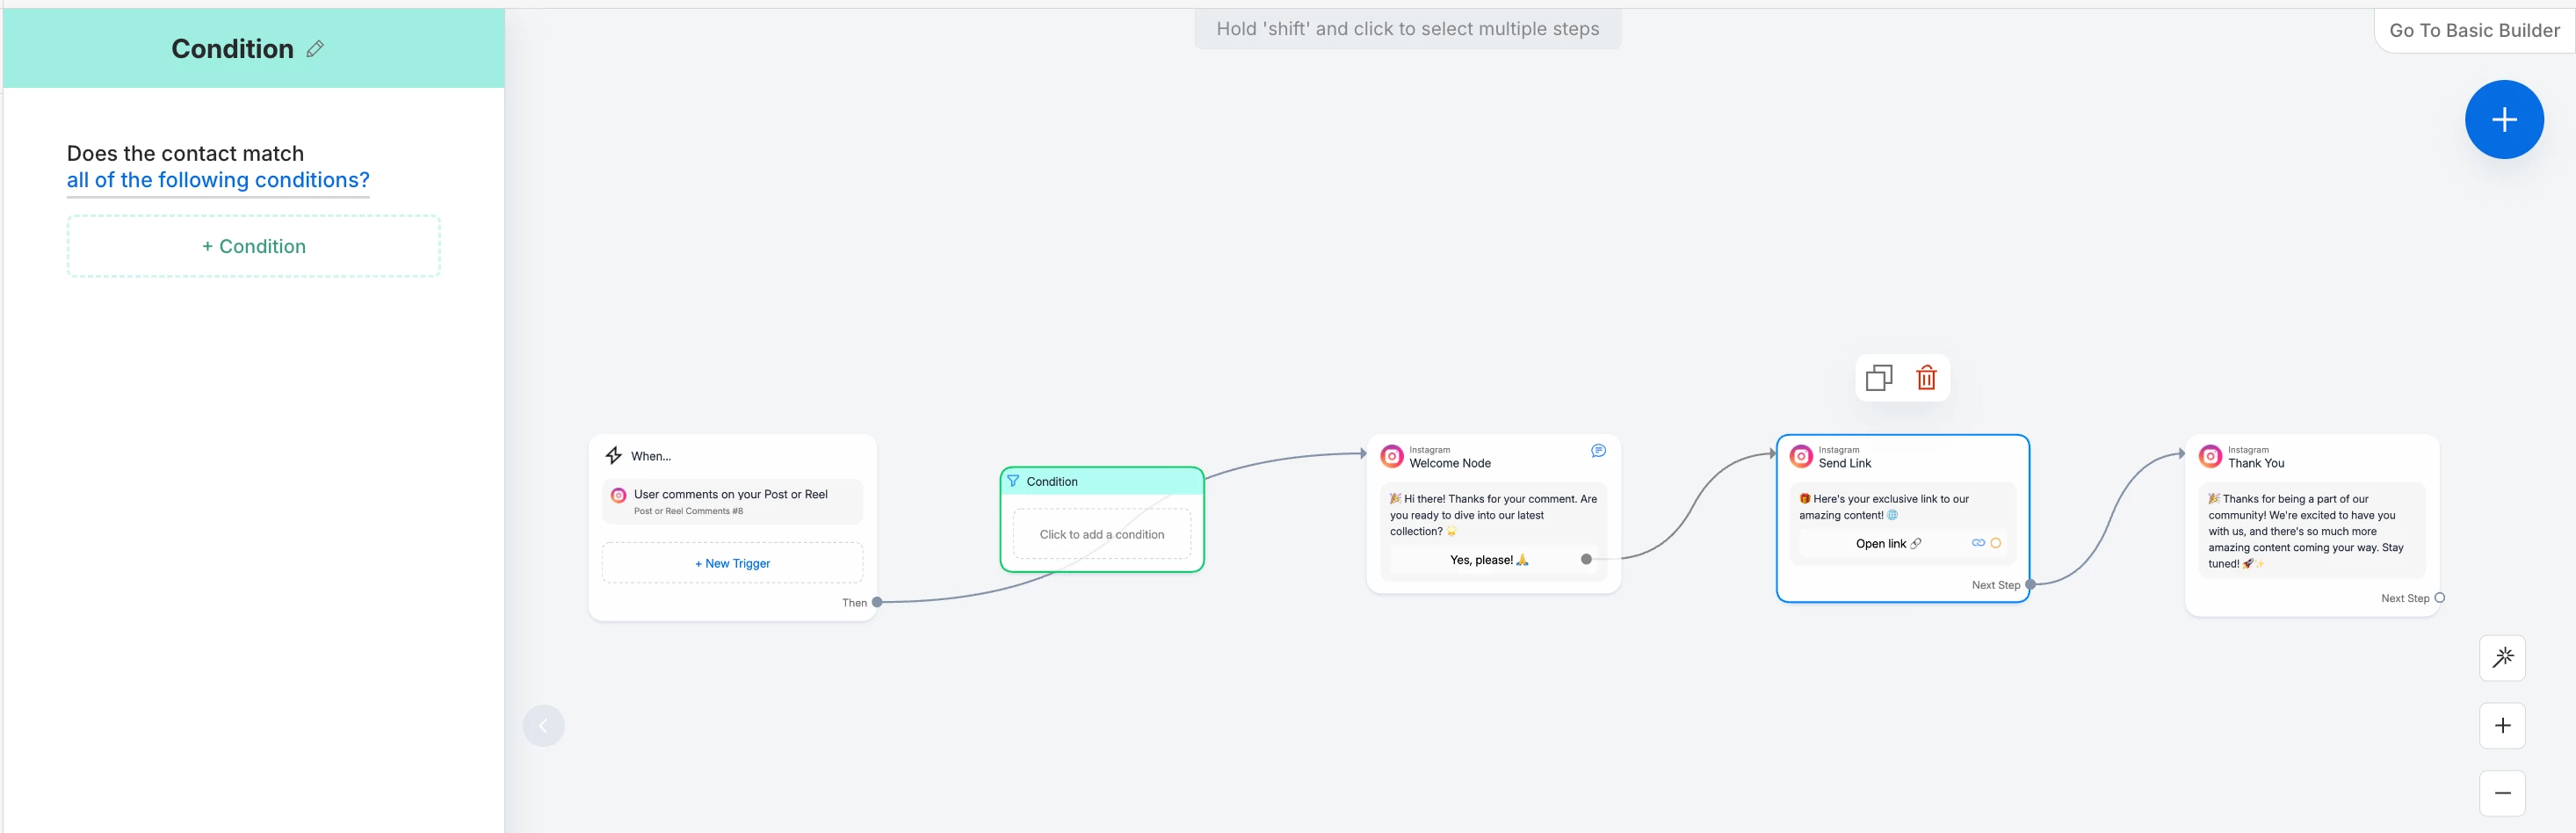Click the Instagram icon in the trigger row
This screenshot has height=833, width=2576.
[x=619, y=495]
